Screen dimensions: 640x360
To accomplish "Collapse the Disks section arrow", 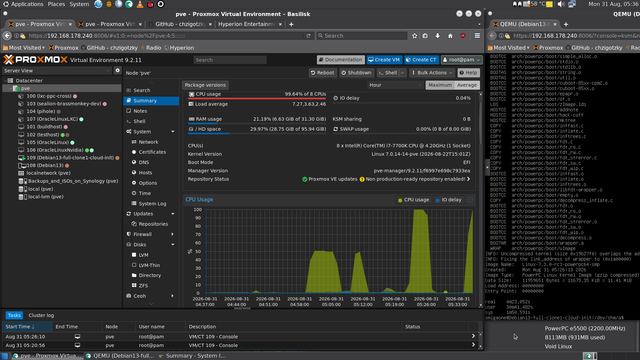I will 173,244.
